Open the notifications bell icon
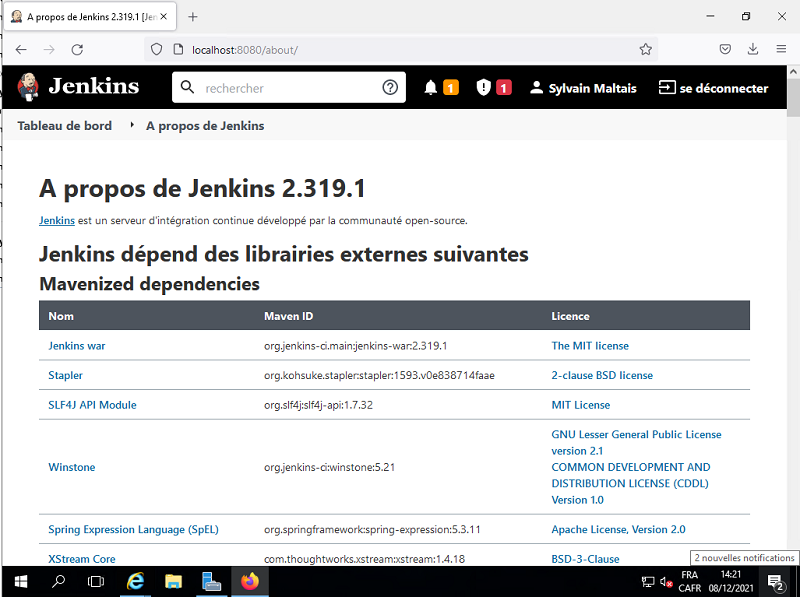The image size is (800, 597). [431, 88]
